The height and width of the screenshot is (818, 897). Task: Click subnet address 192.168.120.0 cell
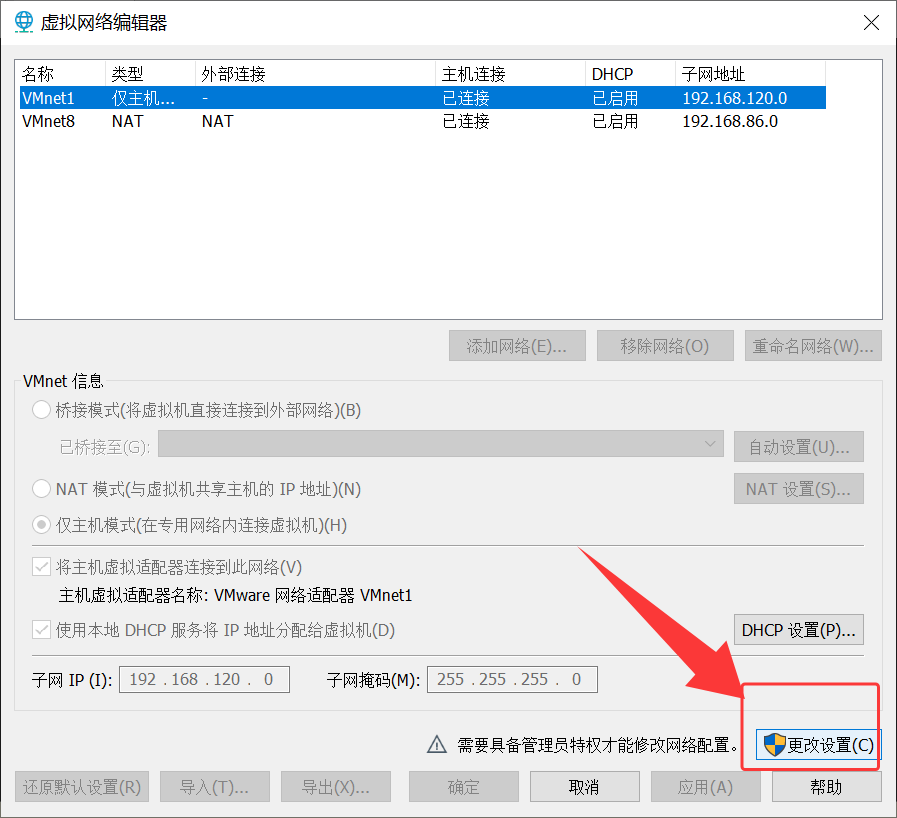pyautogui.click(x=735, y=98)
